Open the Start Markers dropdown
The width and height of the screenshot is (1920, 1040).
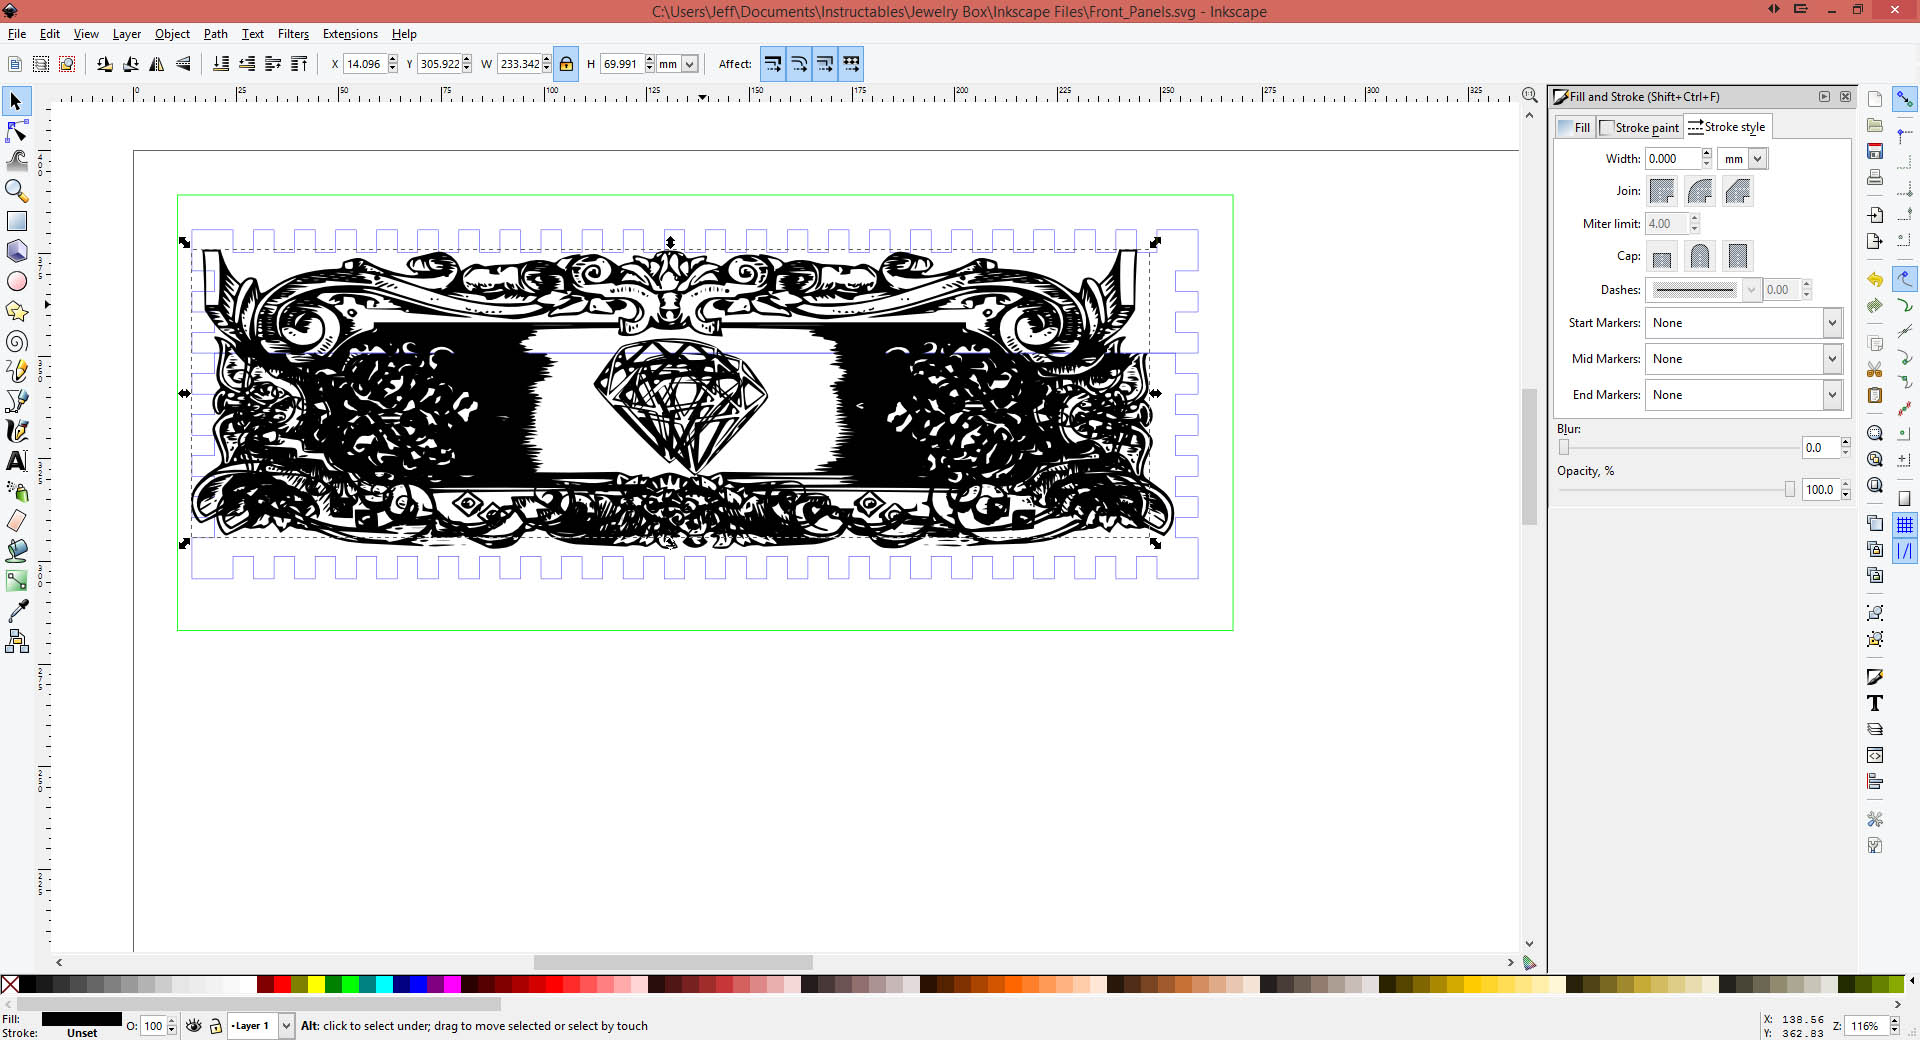click(x=1744, y=323)
